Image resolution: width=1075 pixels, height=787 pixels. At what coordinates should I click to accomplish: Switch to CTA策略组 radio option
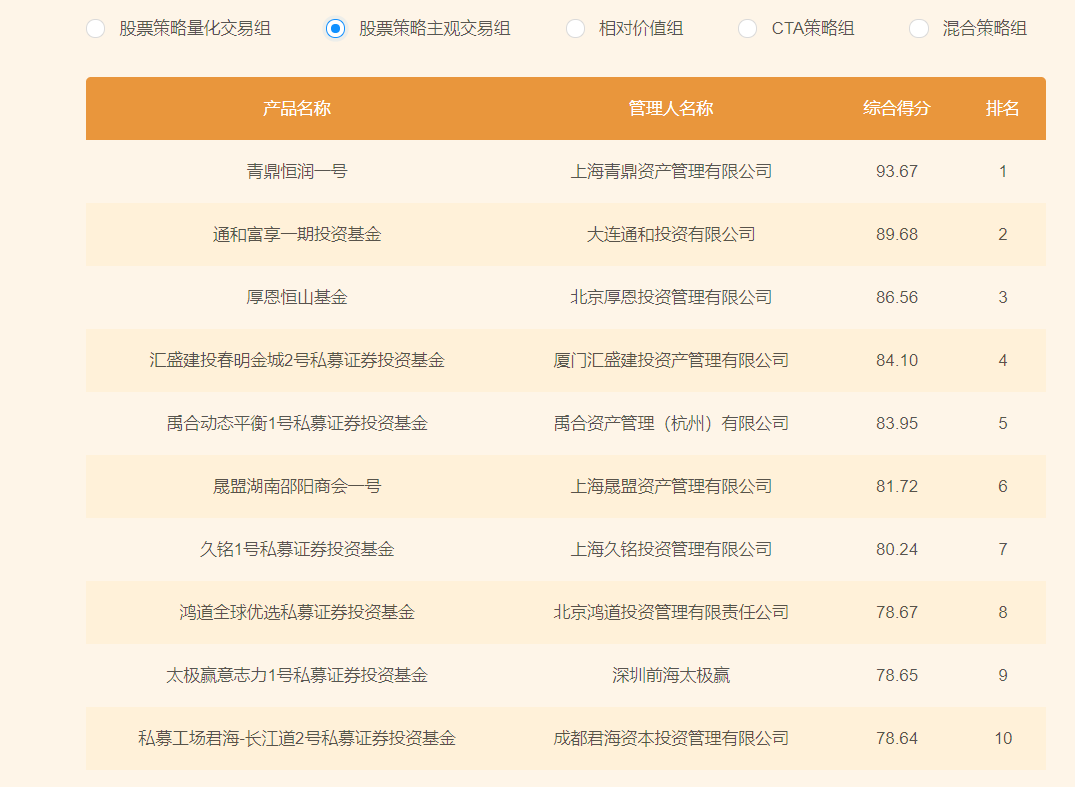747,29
